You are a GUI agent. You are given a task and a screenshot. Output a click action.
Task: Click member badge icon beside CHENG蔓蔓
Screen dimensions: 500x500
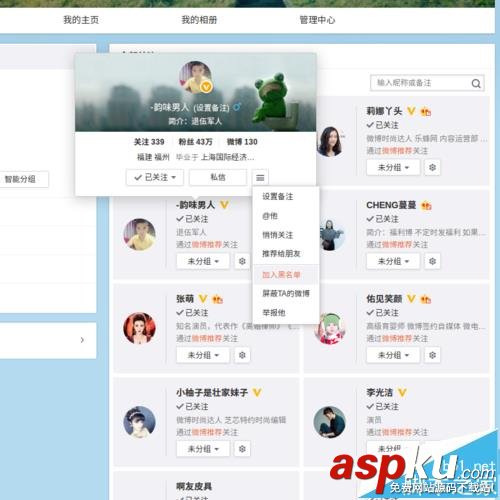pos(426,206)
